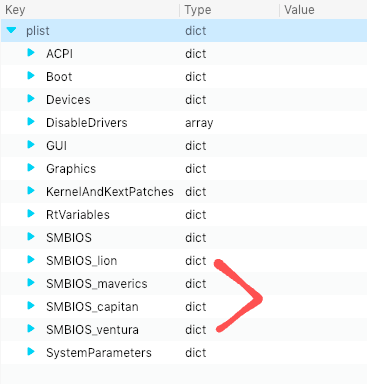
Task: Expand the SMBIOS_capitan row triangle
Action: (x=31, y=306)
